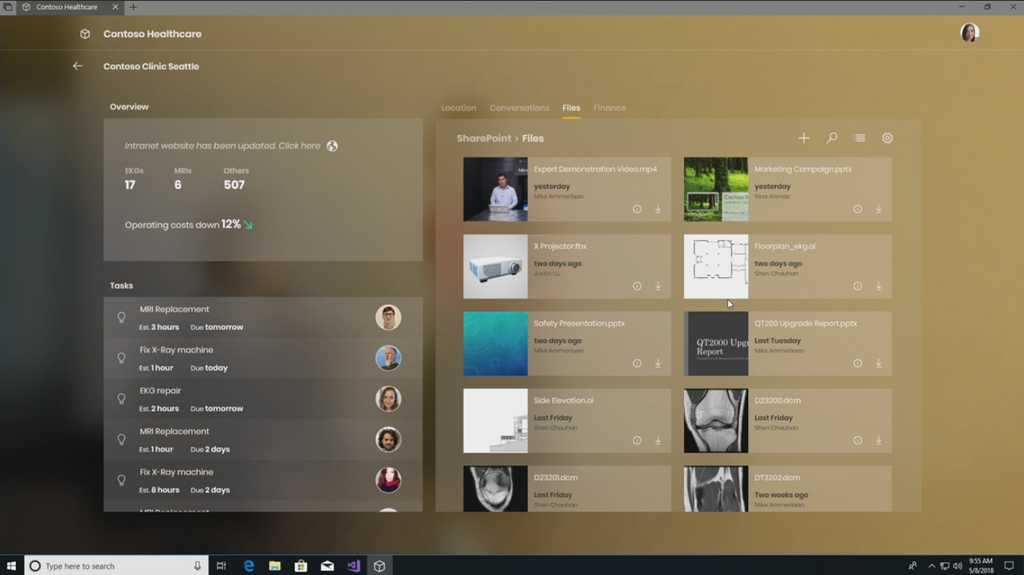
Task: Open the Windows Start menu
Action: click(11, 566)
